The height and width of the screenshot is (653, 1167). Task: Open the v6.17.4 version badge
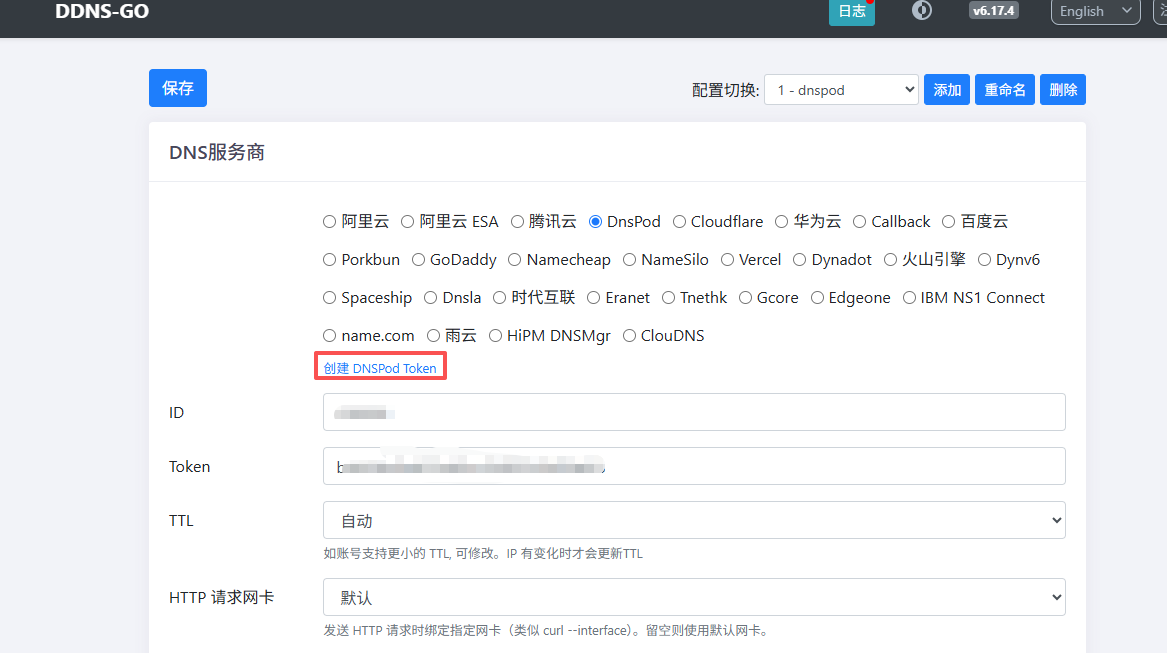(994, 10)
